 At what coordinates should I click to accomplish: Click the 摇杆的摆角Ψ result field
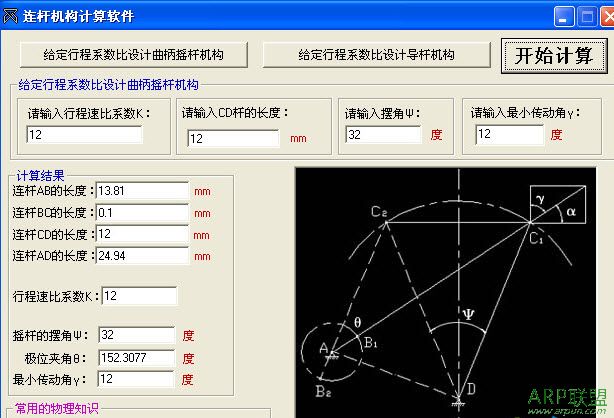136,335
